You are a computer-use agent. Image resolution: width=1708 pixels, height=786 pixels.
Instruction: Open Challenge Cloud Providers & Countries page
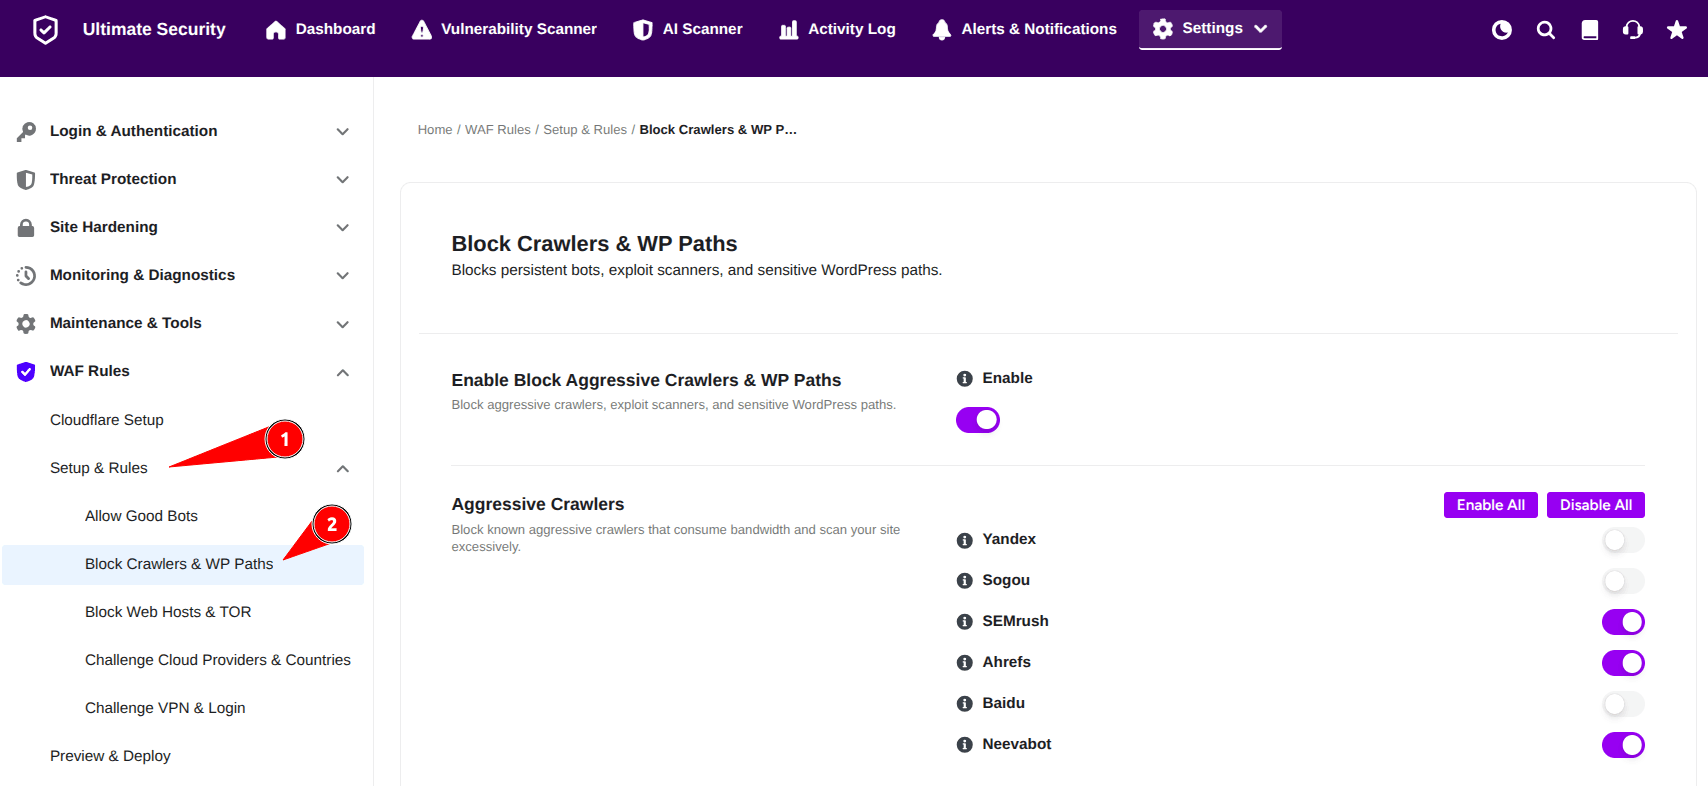coord(218,660)
